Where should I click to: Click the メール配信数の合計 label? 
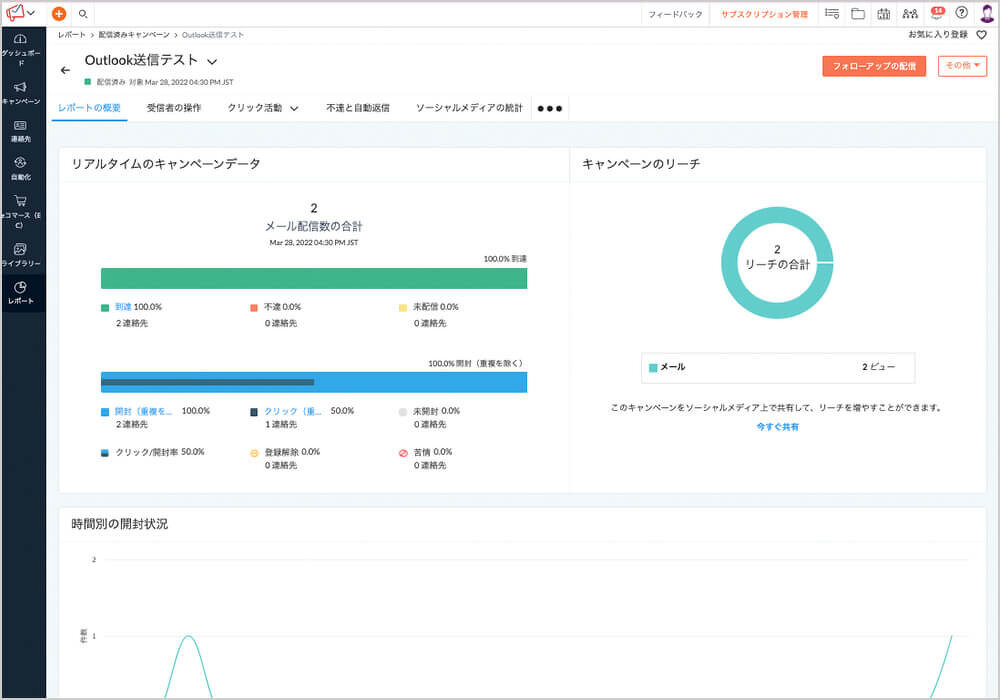pyautogui.click(x=313, y=226)
